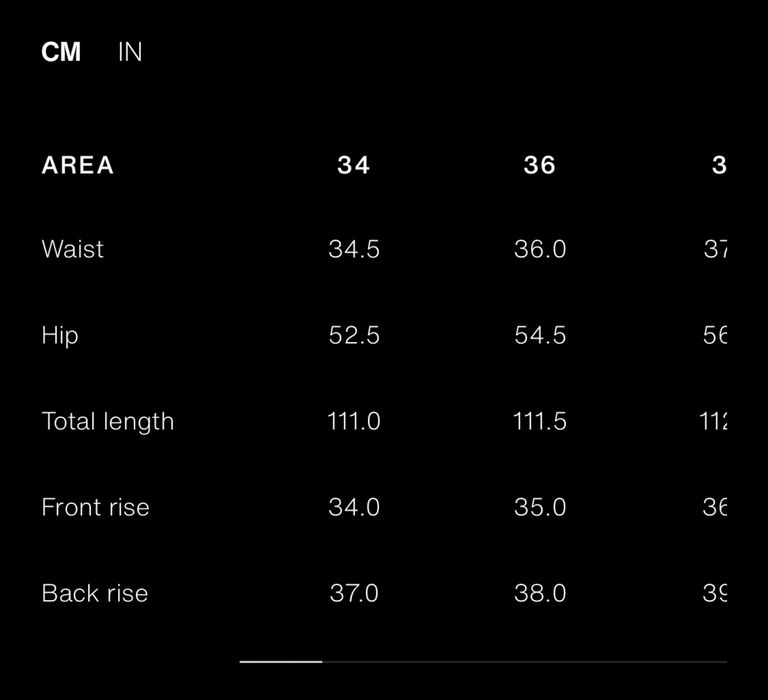Select back rise value 37.0

(x=354, y=593)
